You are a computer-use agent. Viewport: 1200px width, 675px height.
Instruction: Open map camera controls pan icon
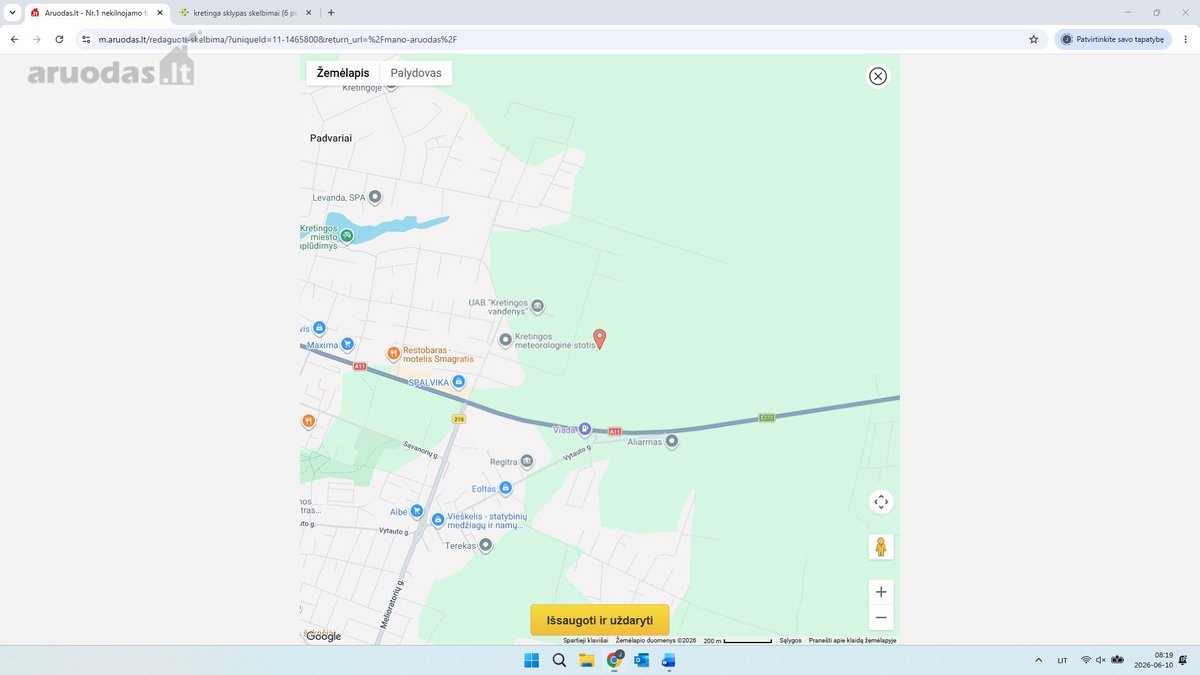(x=881, y=502)
